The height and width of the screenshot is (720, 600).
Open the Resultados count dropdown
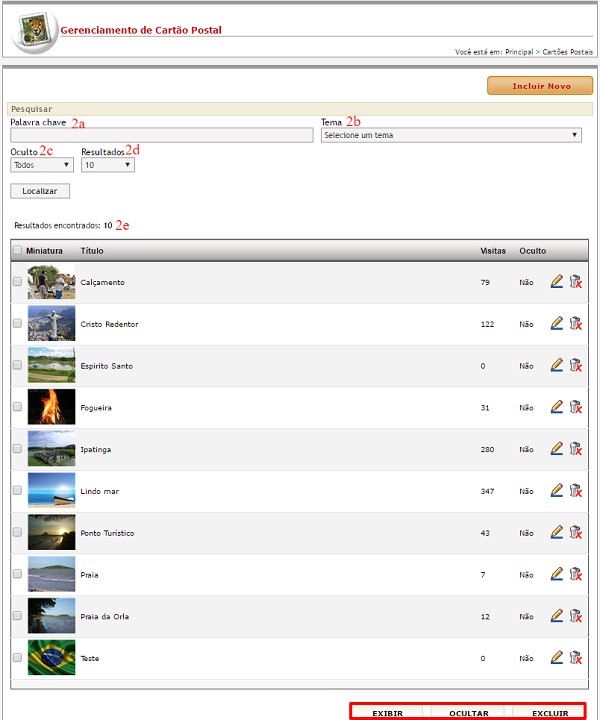coord(108,165)
